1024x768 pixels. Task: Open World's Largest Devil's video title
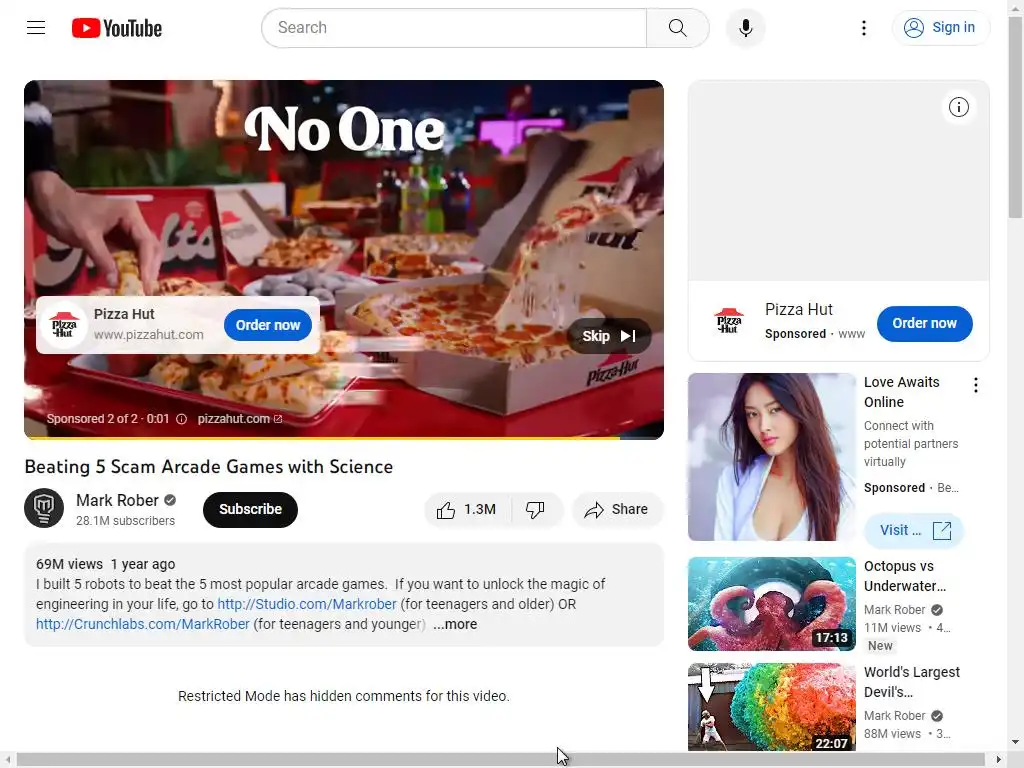(x=912, y=682)
